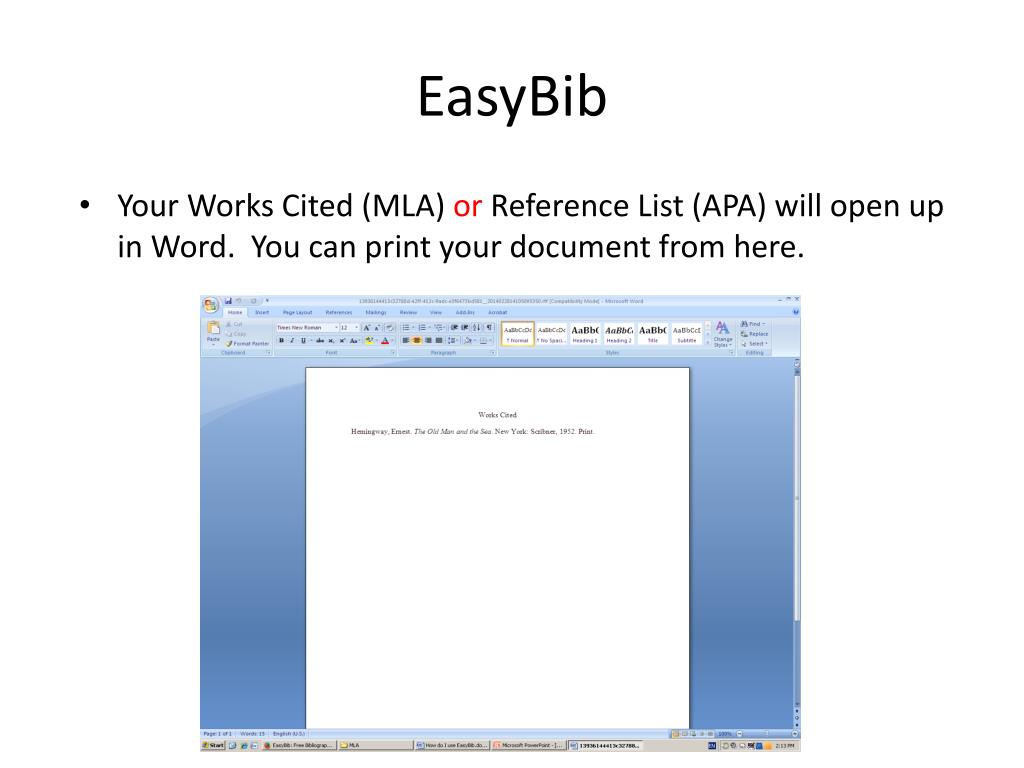
Task: Click the Windows Start button
Action: [213, 745]
